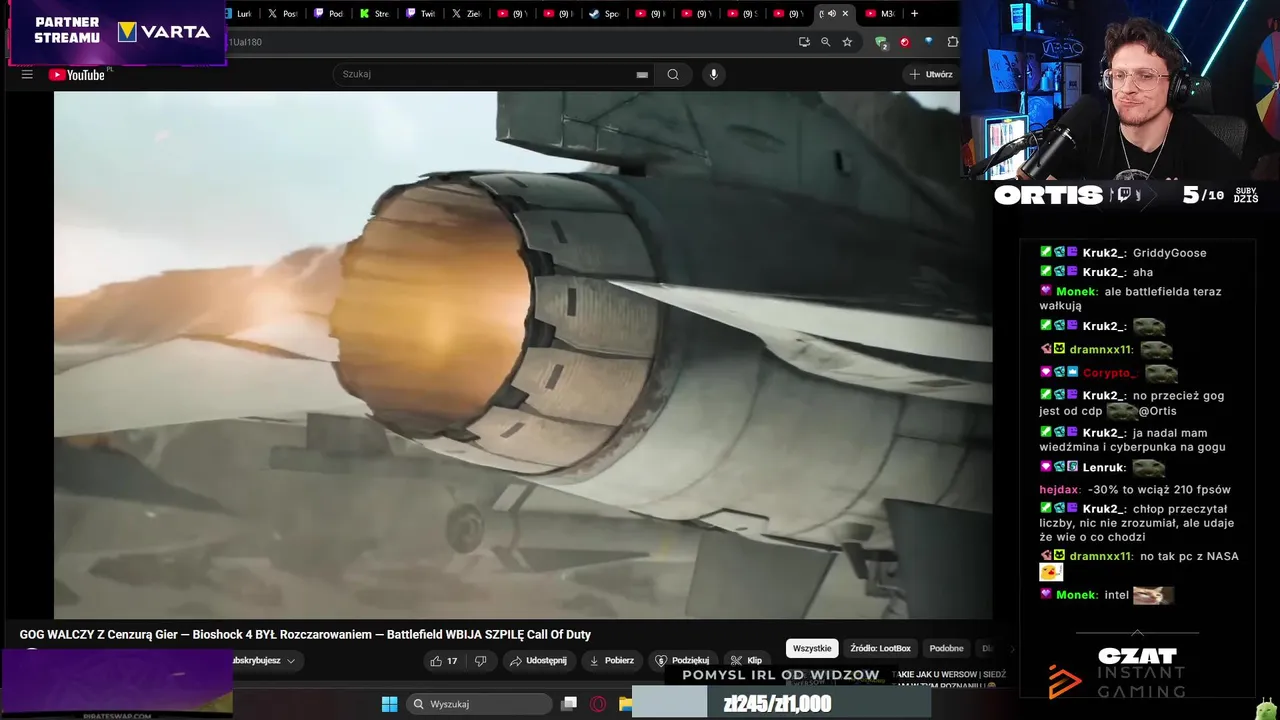Download the video with Pobierz
The image size is (1280, 720).
[612, 661]
